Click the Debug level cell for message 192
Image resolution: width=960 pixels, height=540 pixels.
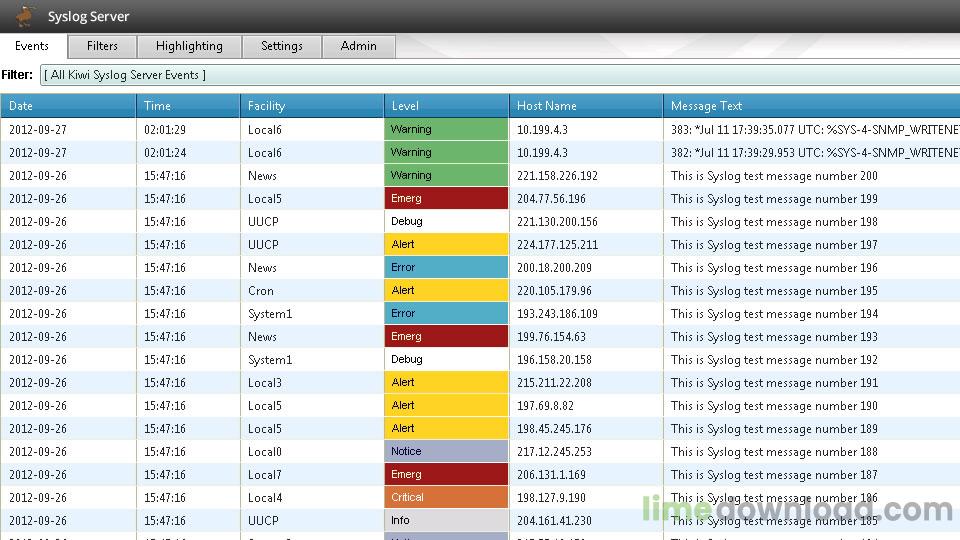446,359
